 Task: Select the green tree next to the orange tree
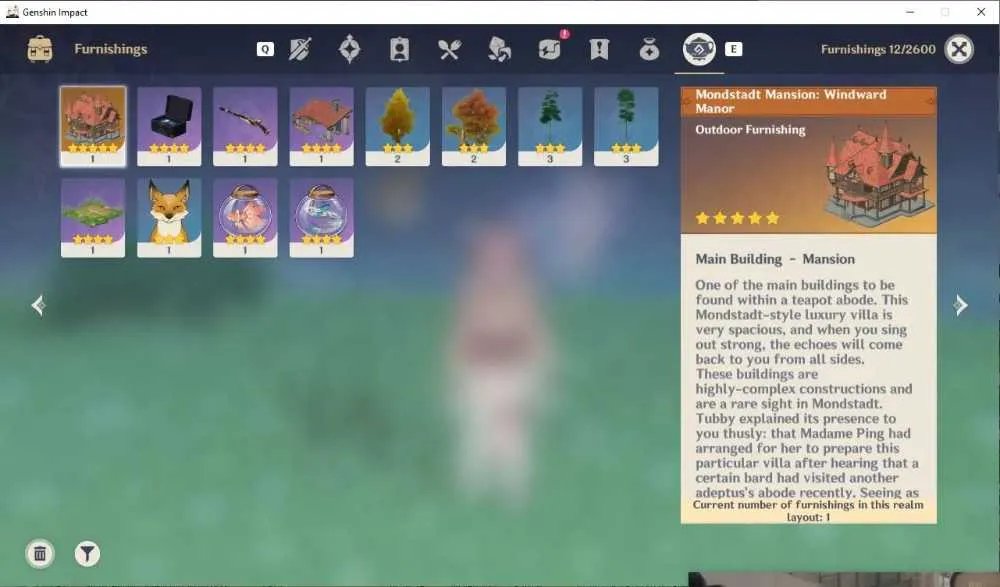[x=550, y=126]
